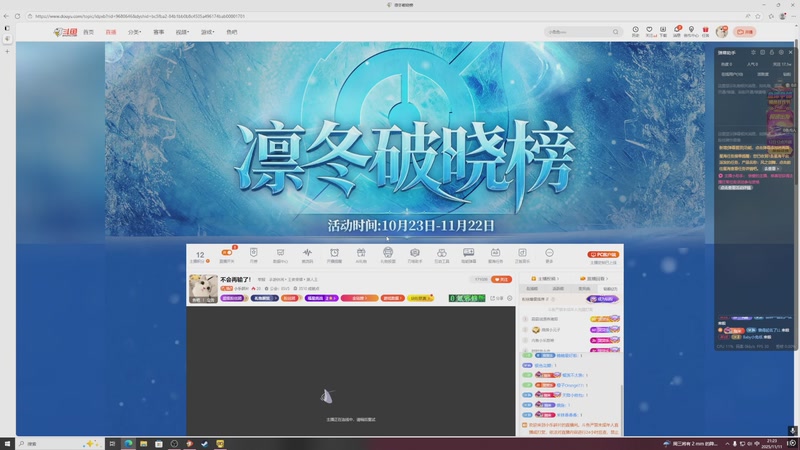Viewport: 800px width, 450px height.
Task: Open Microsoft Edge from taskbar
Action: tap(128, 444)
